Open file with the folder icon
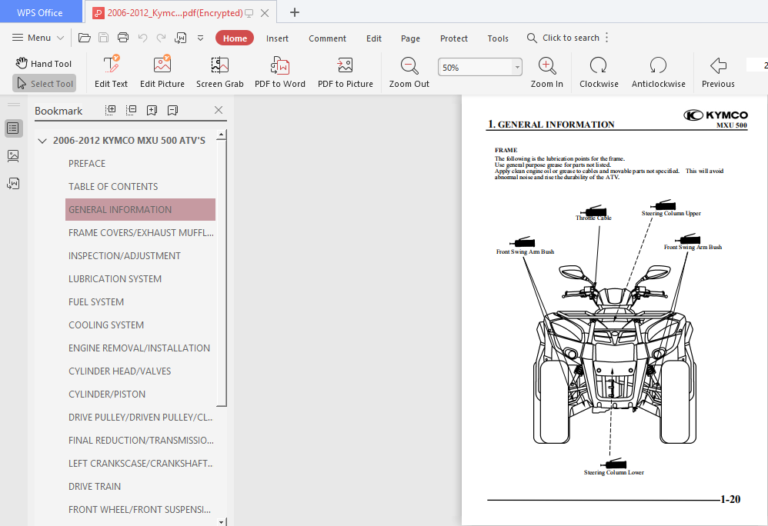 (x=84, y=38)
